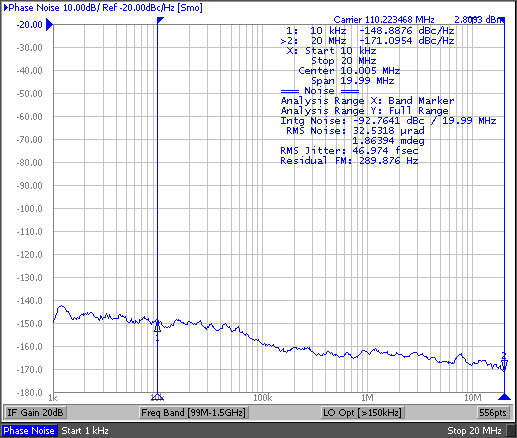Click the band Stop 20 MHz text in readout

click(344, 61)
